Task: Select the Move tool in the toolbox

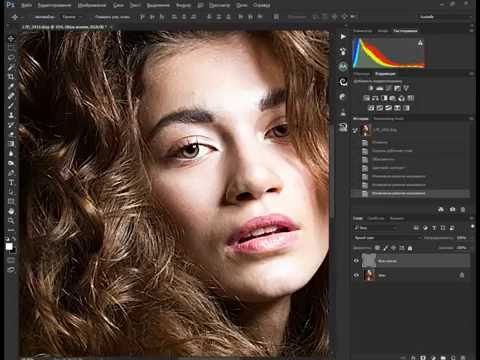Action: 11,39
